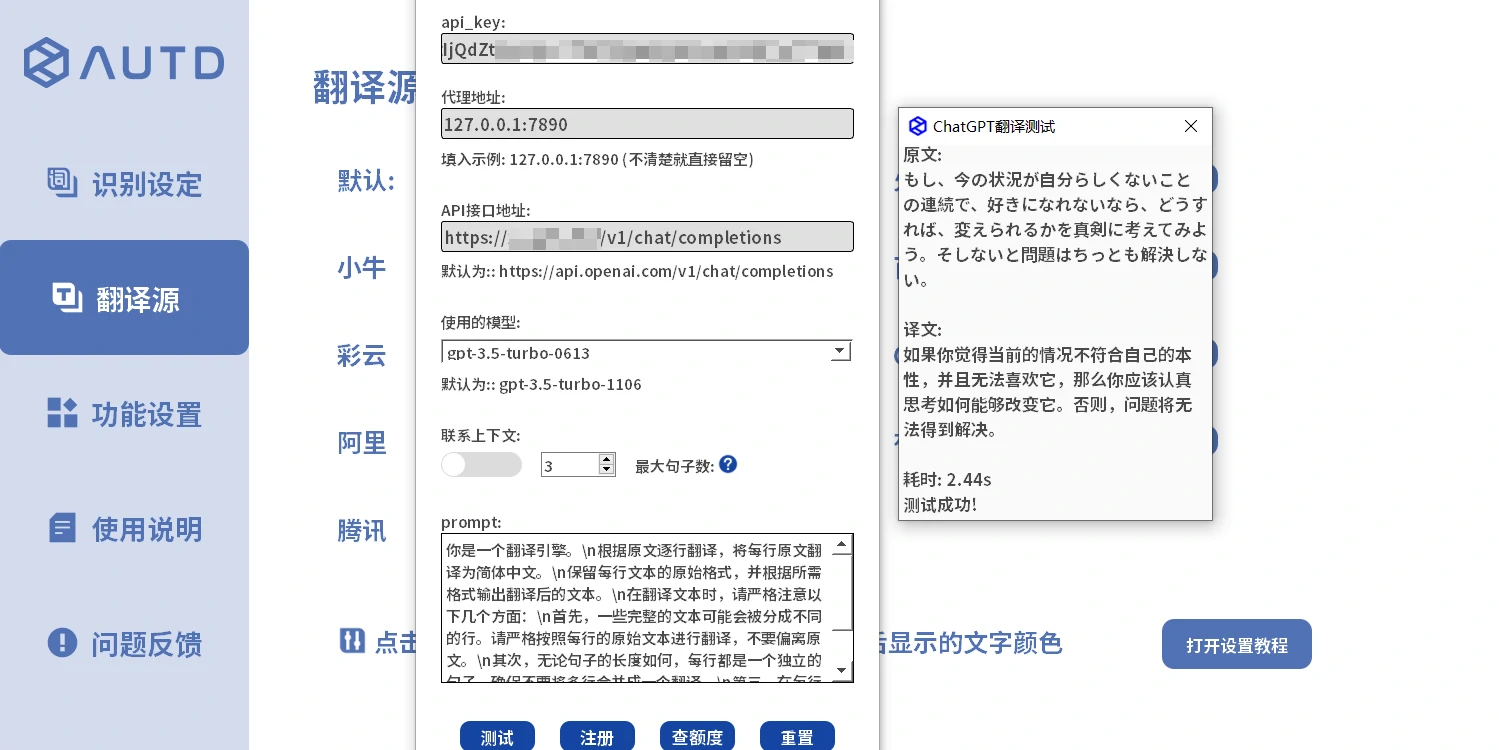Open 功能设置 from the sidebar
Image resolution: width=1499 pixels, height=750 pixels.
(123, 414)
